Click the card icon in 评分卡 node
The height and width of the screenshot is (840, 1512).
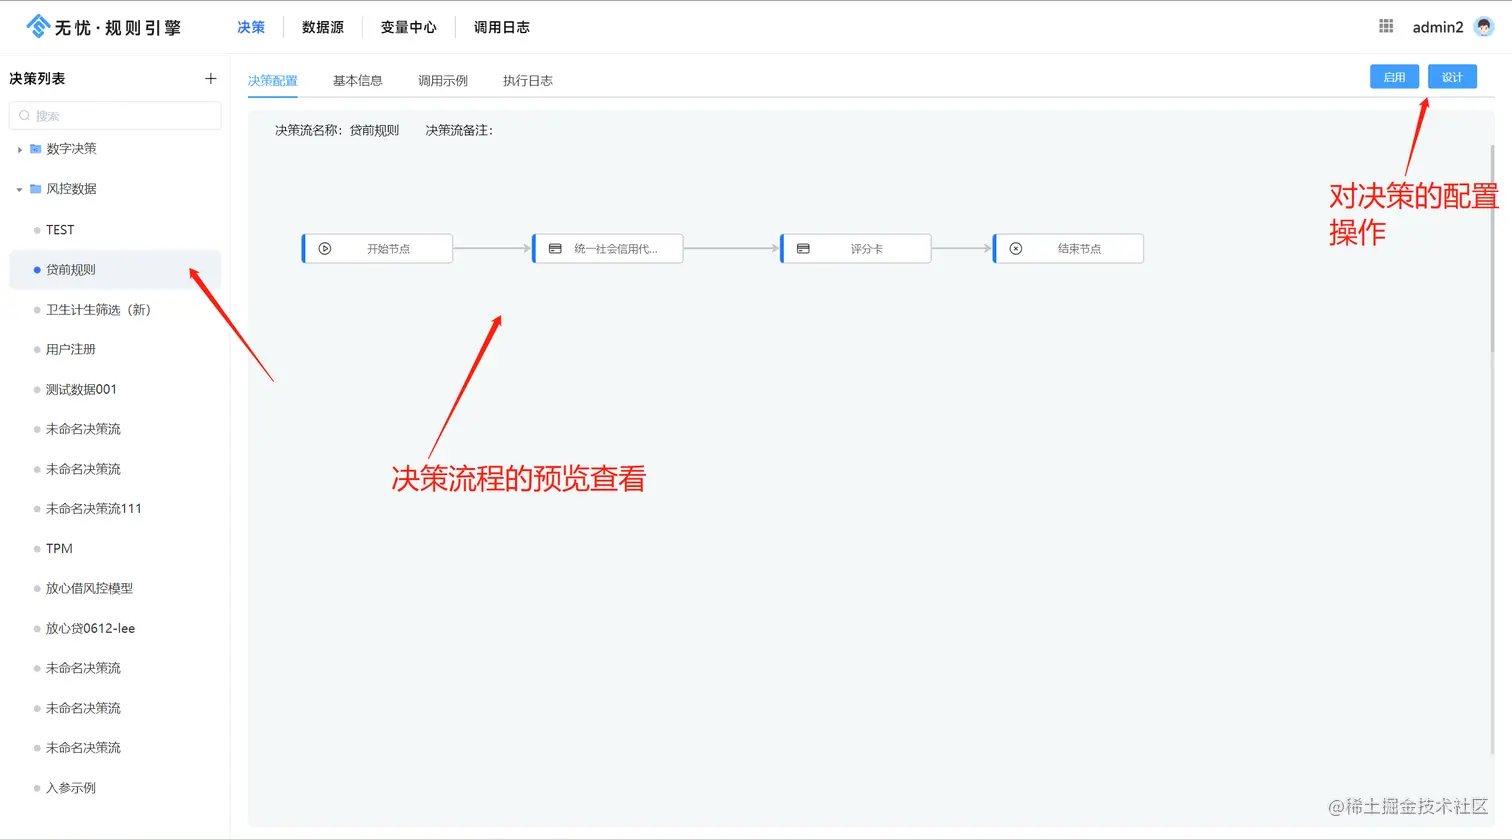[803, 249]
